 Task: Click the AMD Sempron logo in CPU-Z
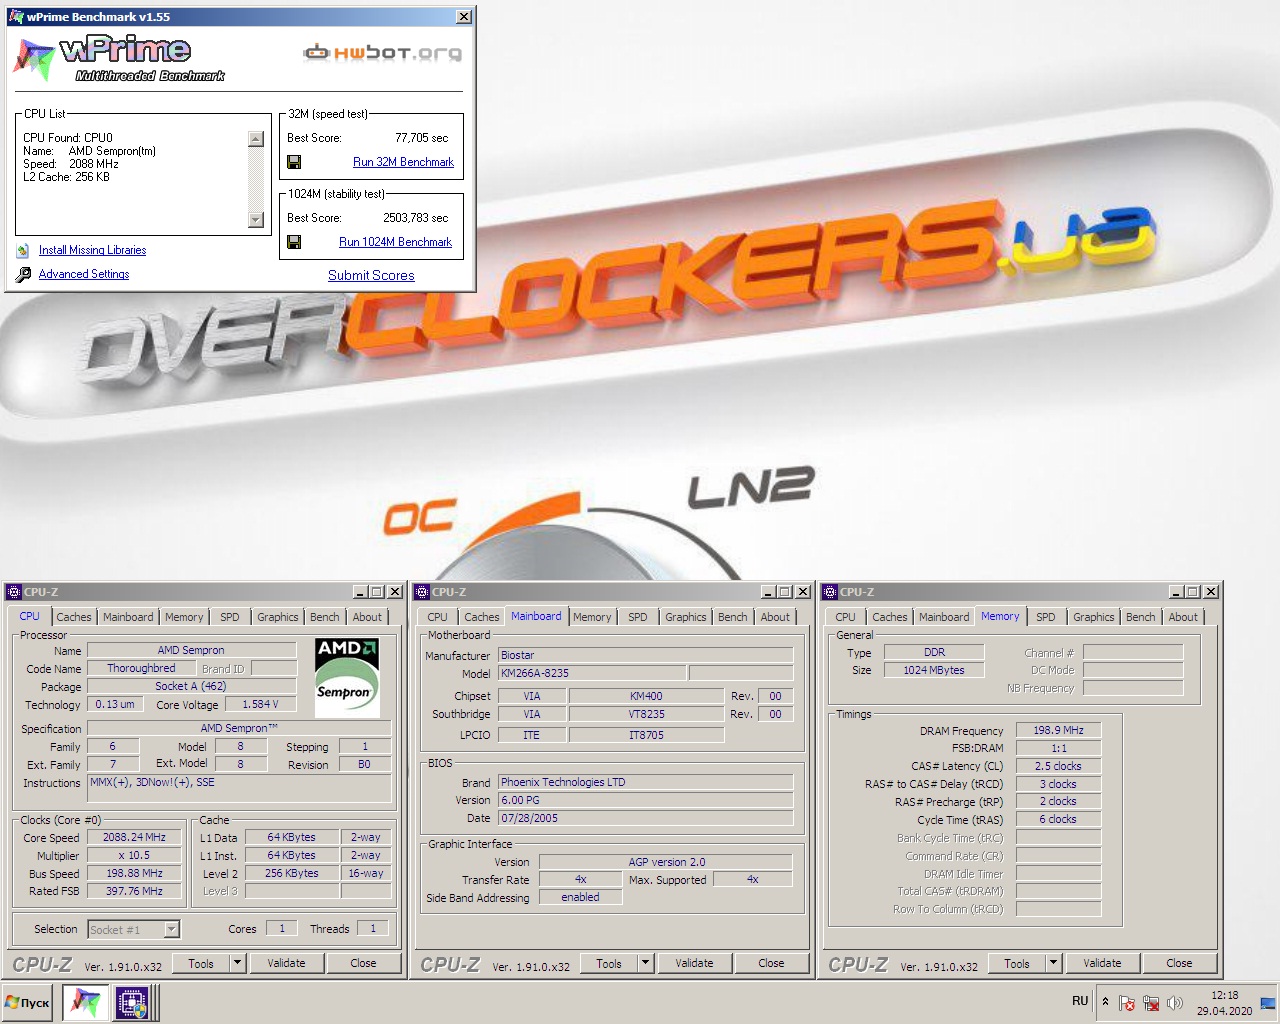click(347, 677)
